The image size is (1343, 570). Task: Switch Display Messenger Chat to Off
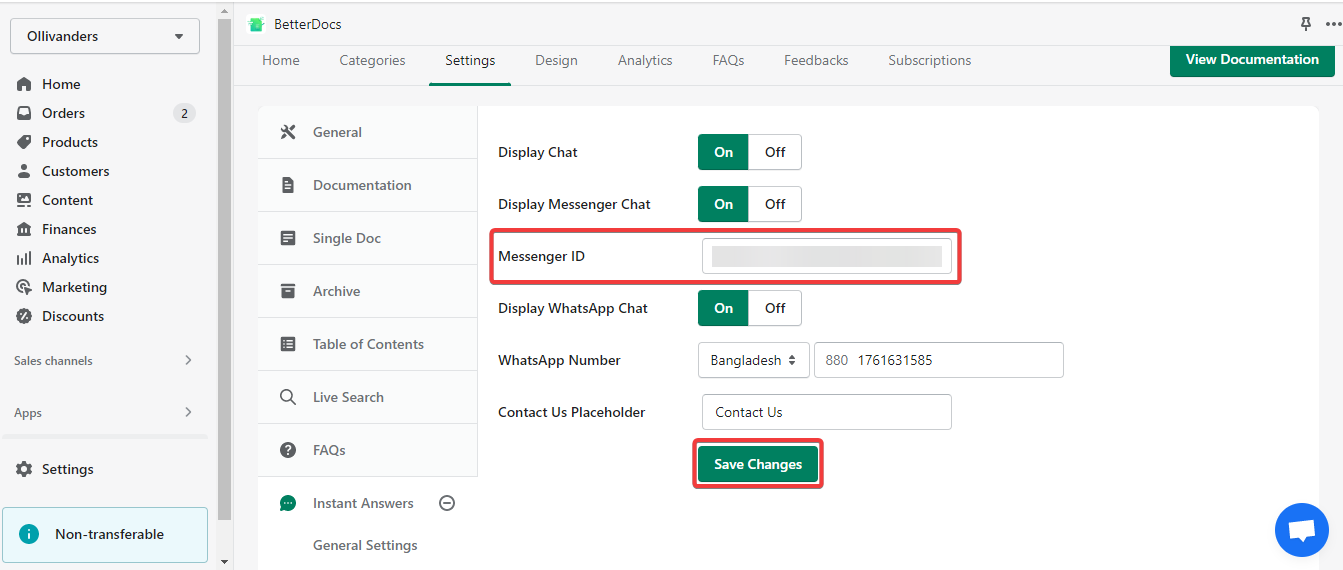pos(775,204)
